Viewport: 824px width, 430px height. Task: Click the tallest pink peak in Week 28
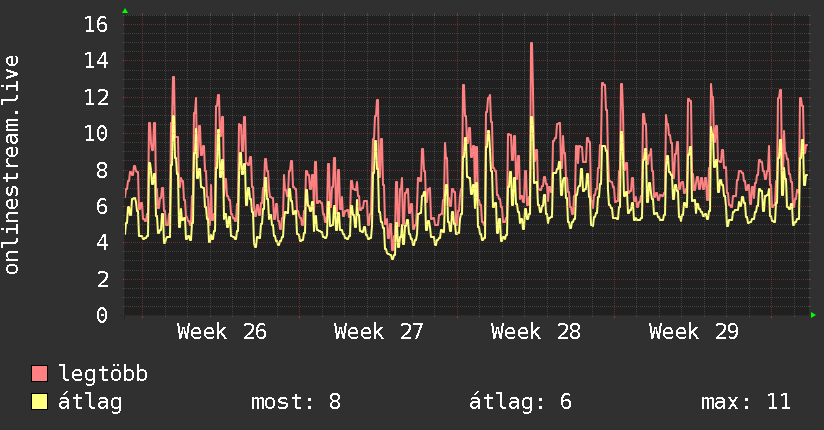pos(532,45)
